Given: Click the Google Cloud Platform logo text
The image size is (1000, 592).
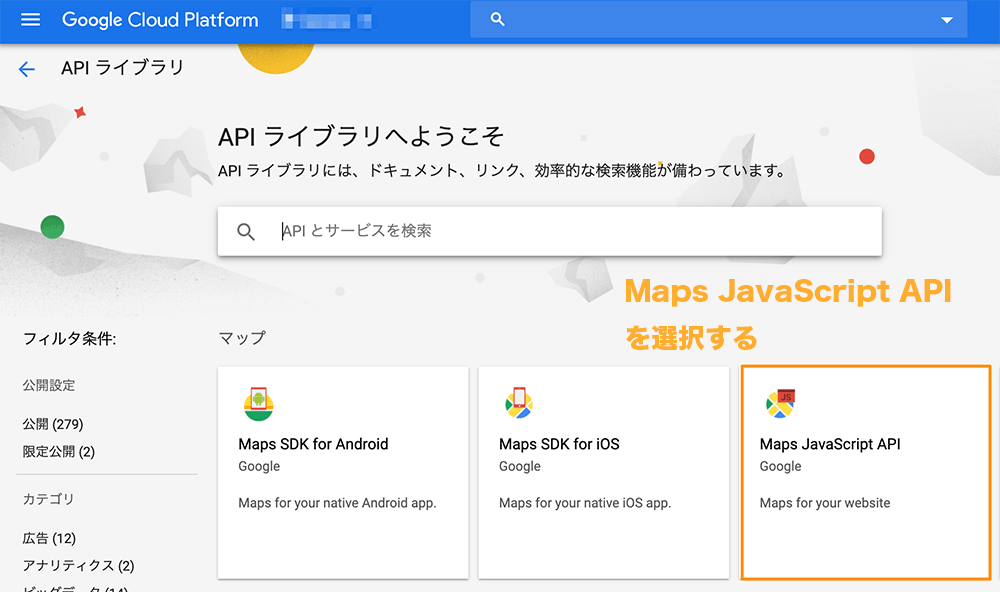Looking at the screenshot, I should [x=160, y=20].
